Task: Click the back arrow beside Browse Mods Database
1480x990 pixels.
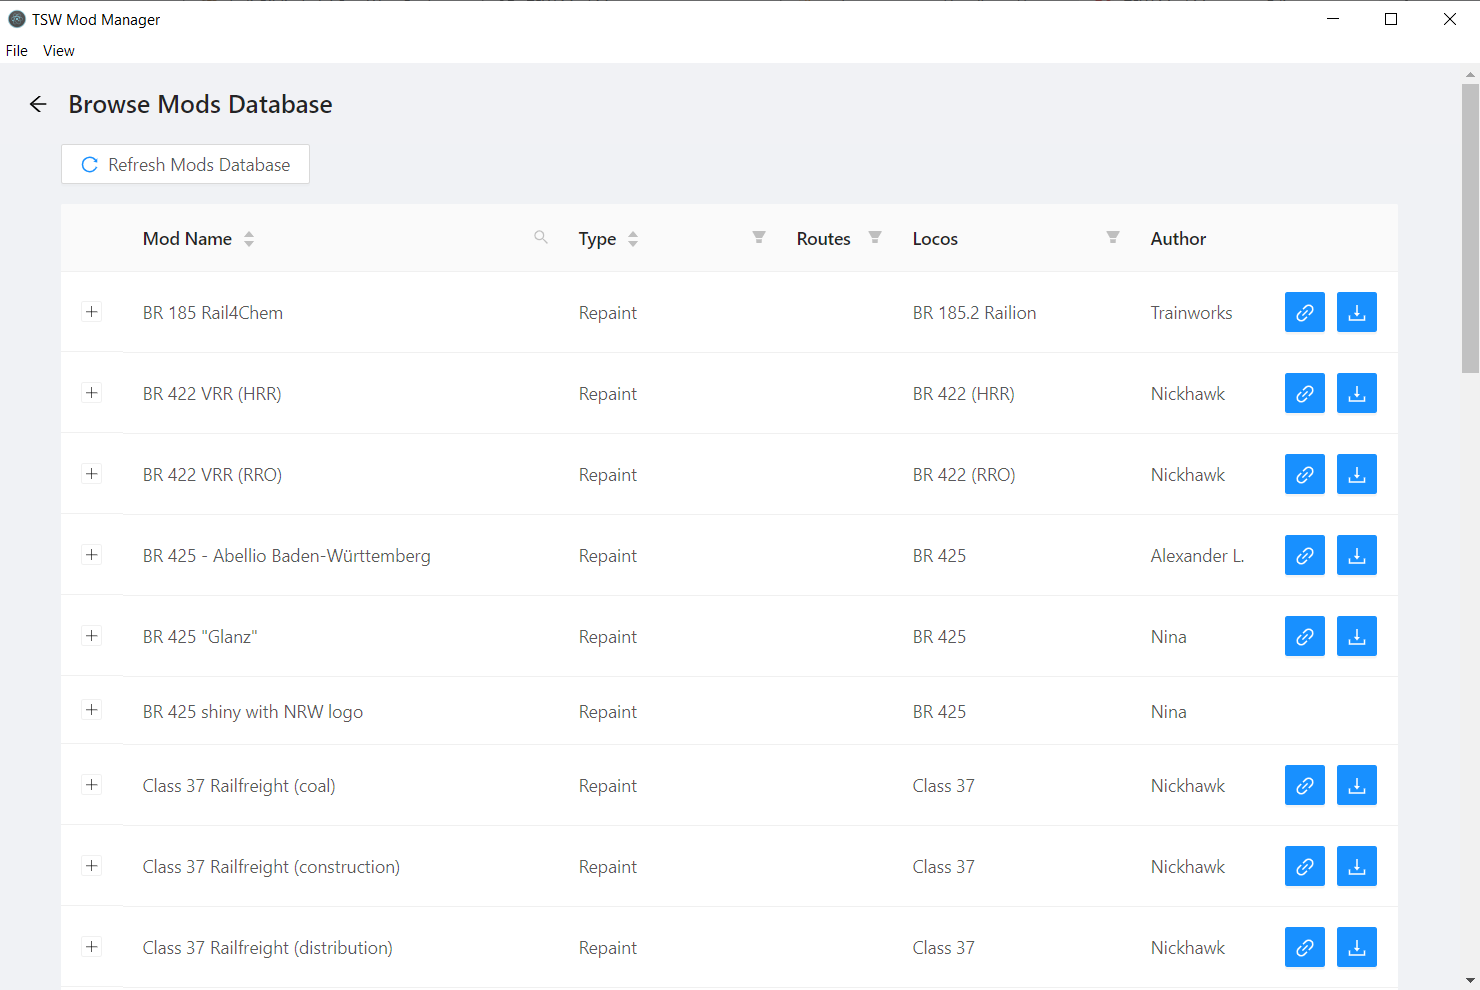Action: pos(38,104)
